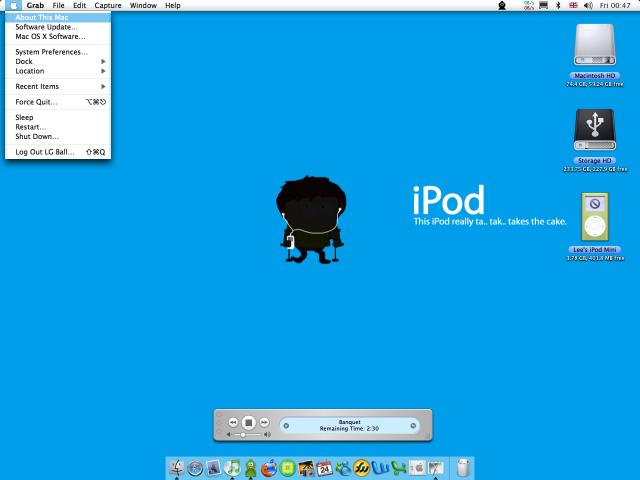This screenshot has height=480, width=640.
Task: Click the max-volume speaker in iTunes player
Action: click(x=267, y=435)
